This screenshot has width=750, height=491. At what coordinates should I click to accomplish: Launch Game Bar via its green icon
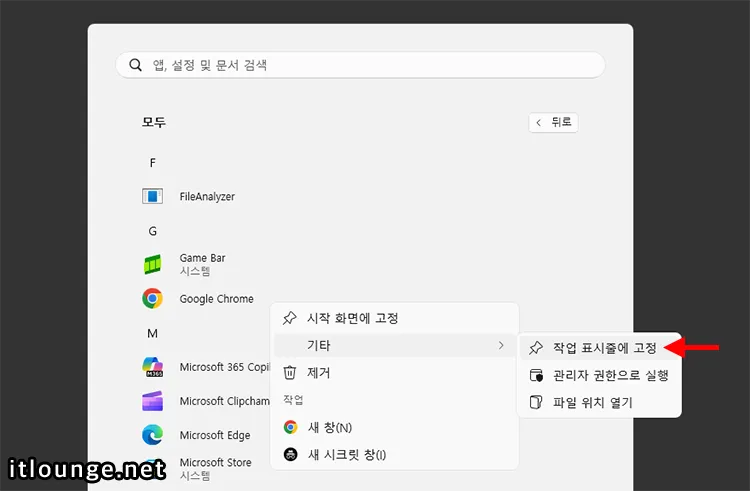153,264
